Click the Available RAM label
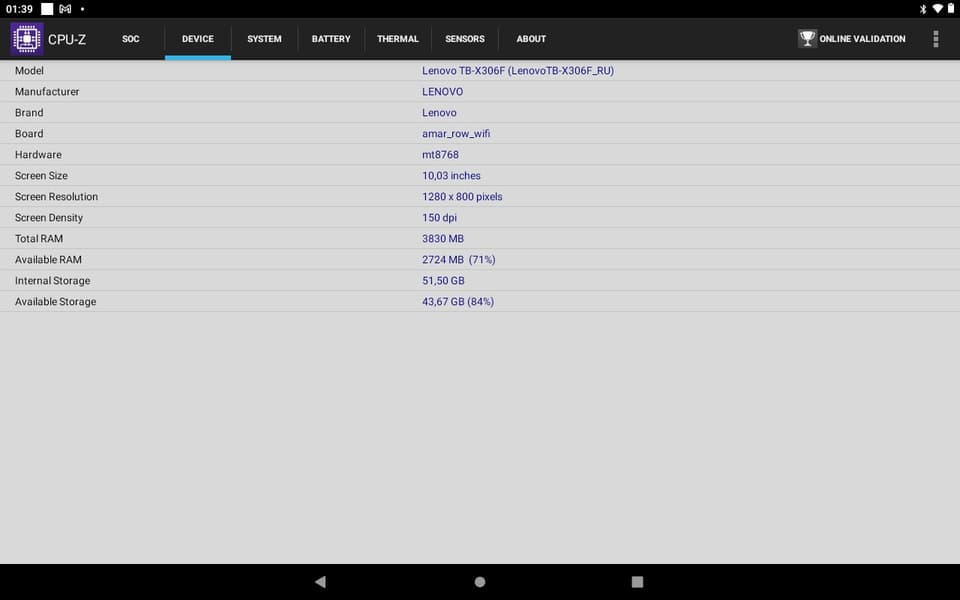The image size is (960, 600). tap(48, 260)
